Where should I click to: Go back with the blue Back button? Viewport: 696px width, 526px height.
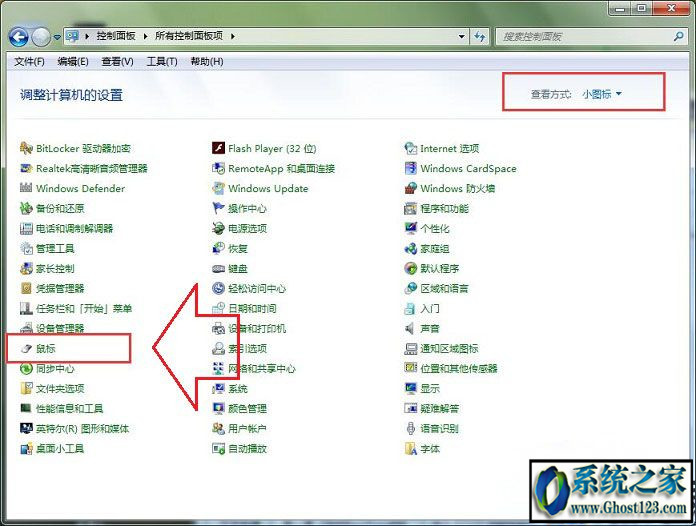click(x=19, y=37)
